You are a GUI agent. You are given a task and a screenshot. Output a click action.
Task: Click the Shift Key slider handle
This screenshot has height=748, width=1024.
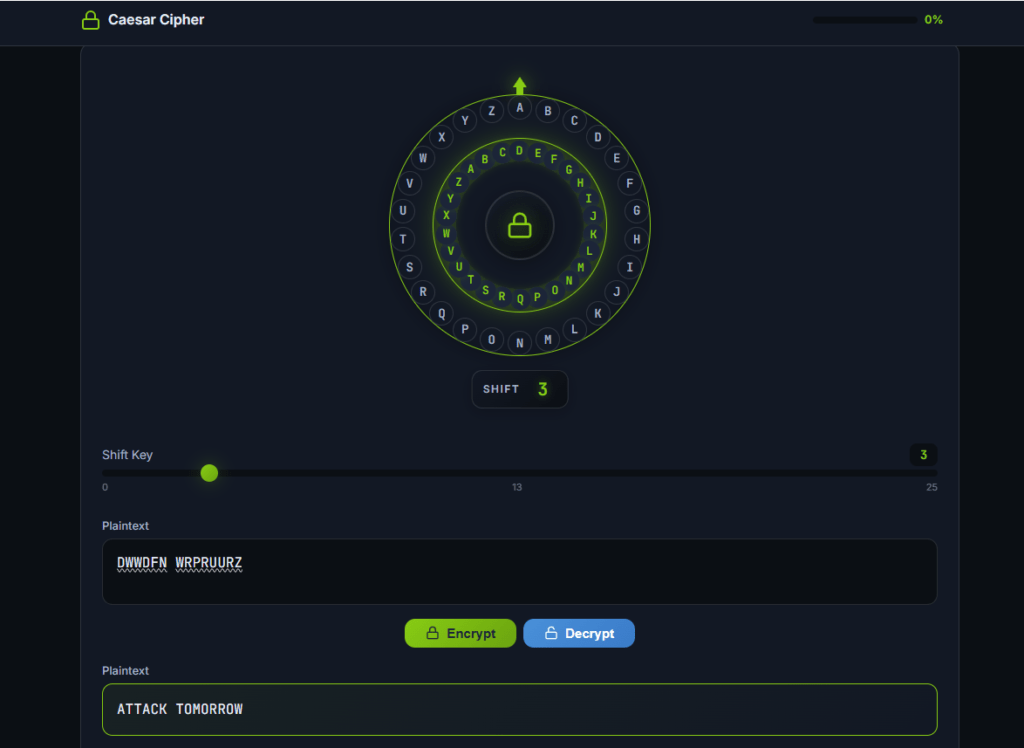[x=209, y=473]
